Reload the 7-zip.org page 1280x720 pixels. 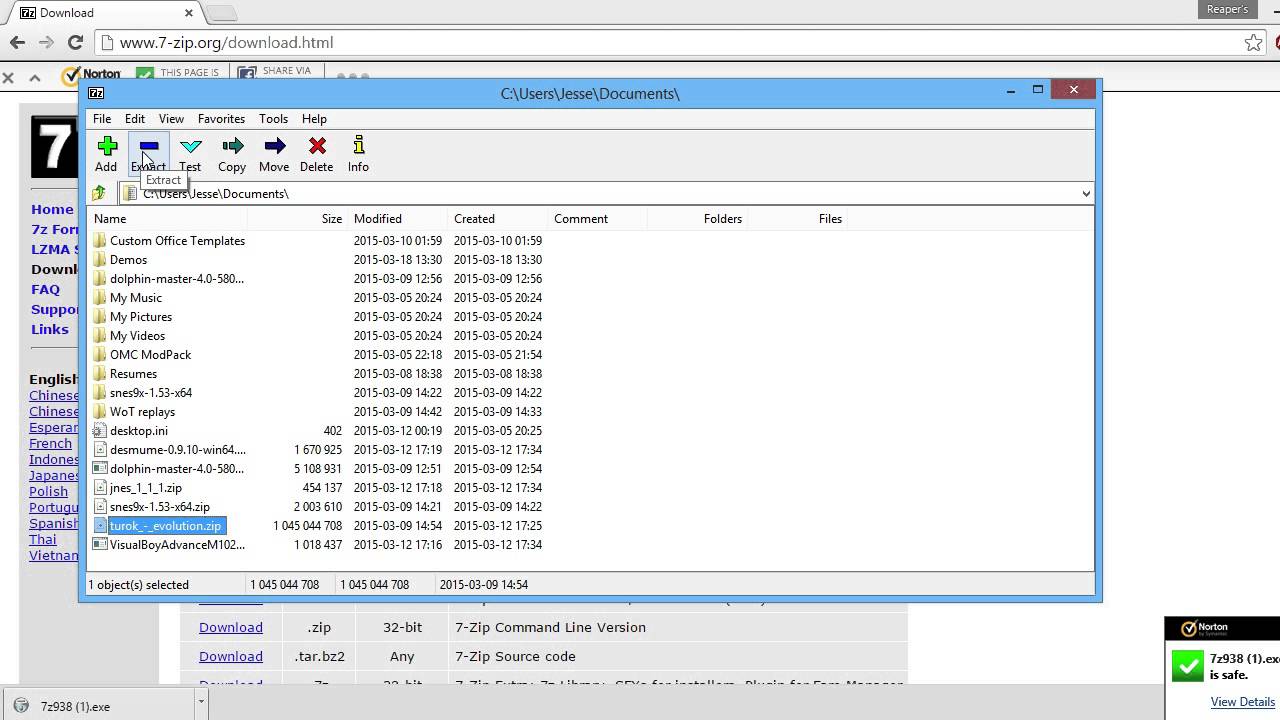[75, 42]
